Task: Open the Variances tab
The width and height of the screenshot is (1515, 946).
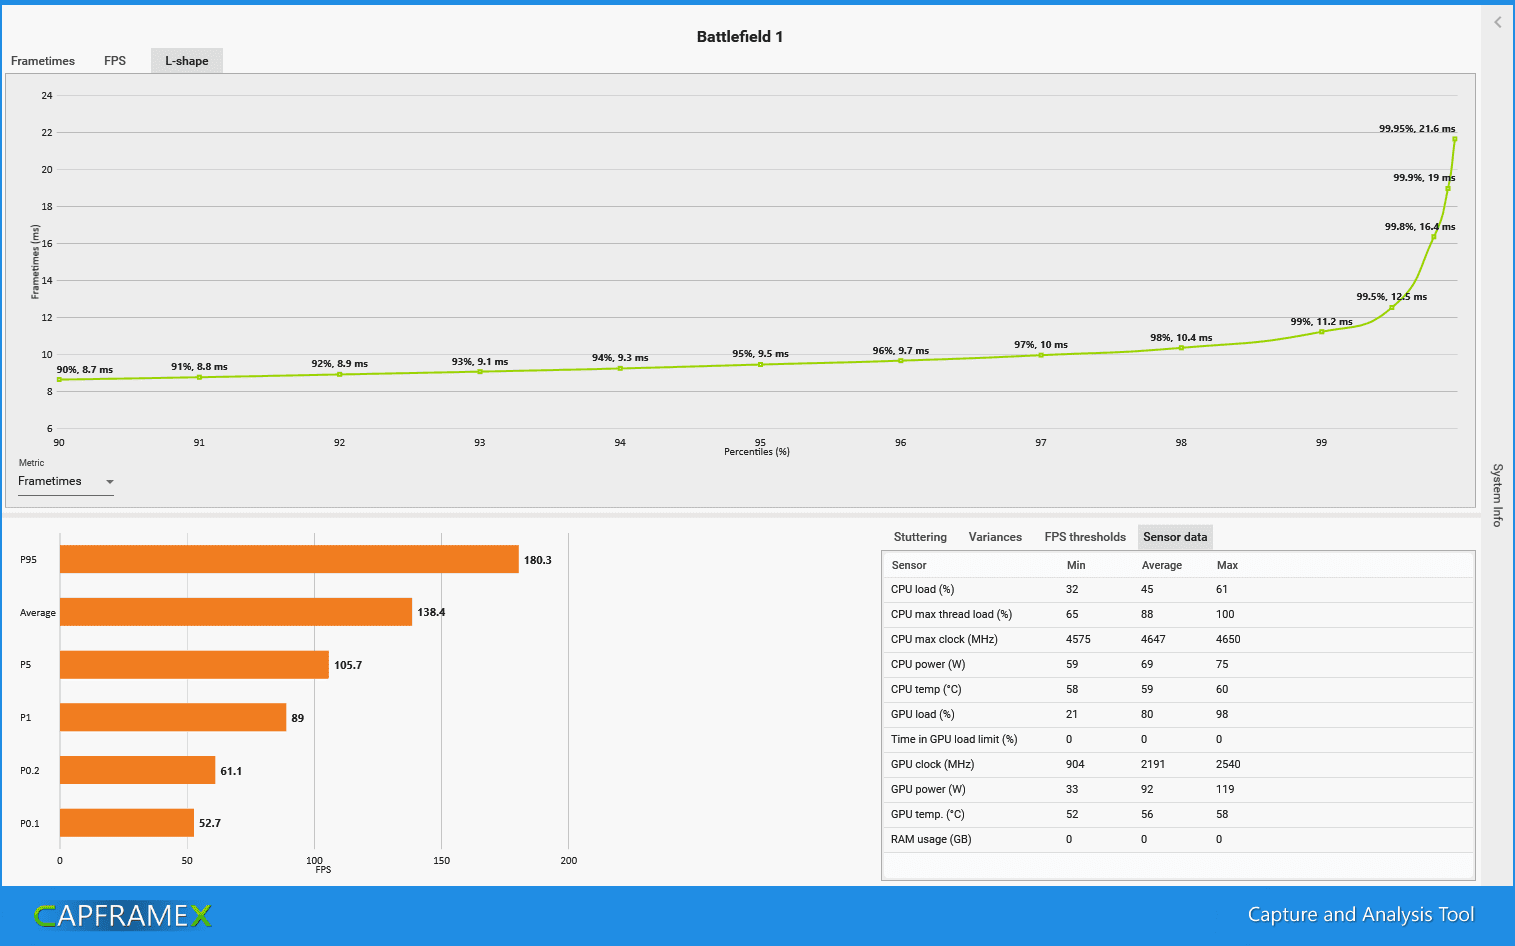Action: 995,537
